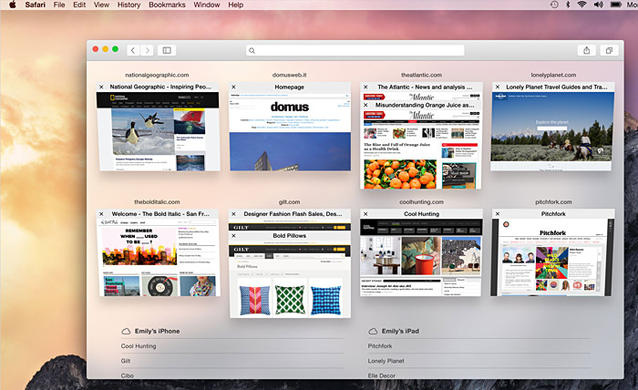Click the Apple menu icon
Viewport: 638px width, 390px height.
[x=12, y=5]
